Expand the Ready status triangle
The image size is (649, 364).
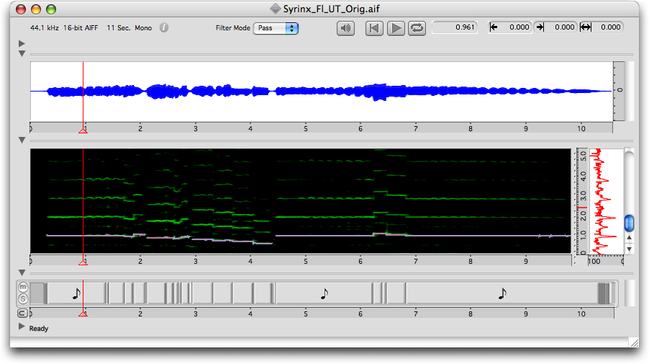tap(22, 327)
